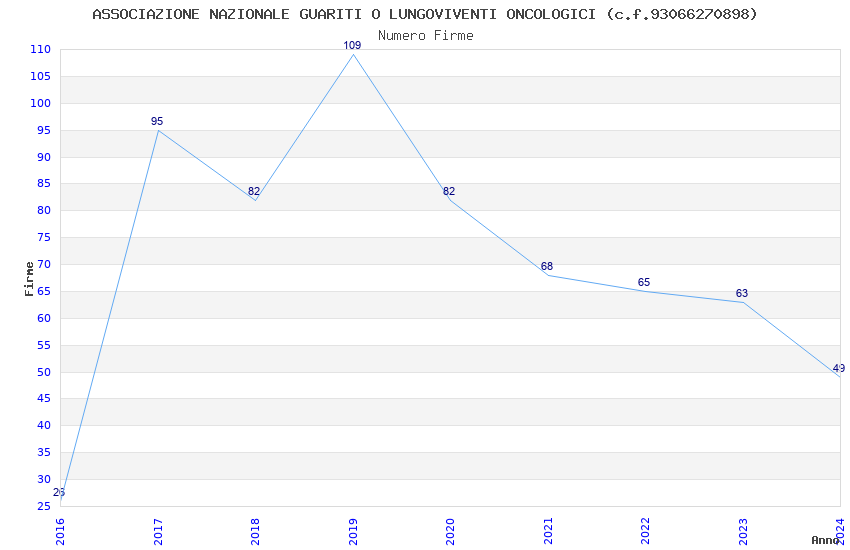This screenshot has height=550, width=850.
Task: Click the 82 data label above 2020
Action: tap(449, 191)
